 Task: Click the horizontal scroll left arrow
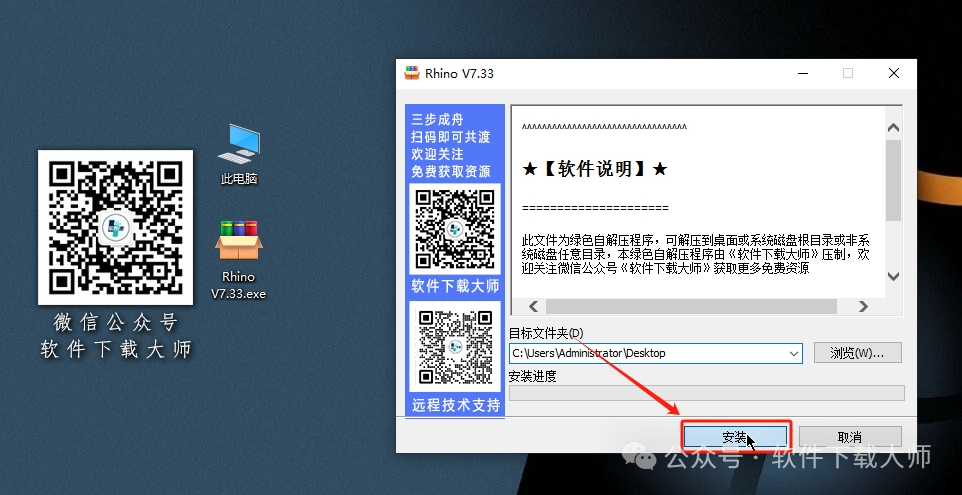coord(533,306)
